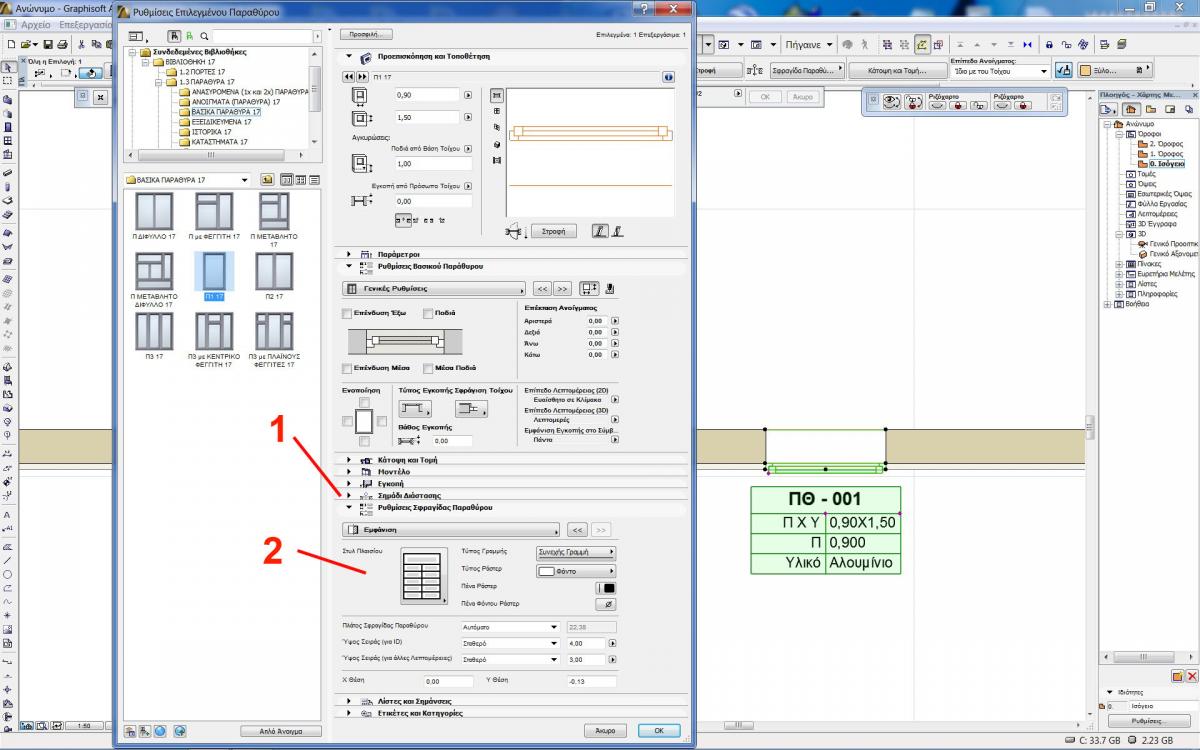
Task: Click the empty pen icon for Πένα Φόντου Ράστερ
Action: (x=606, y=604)
